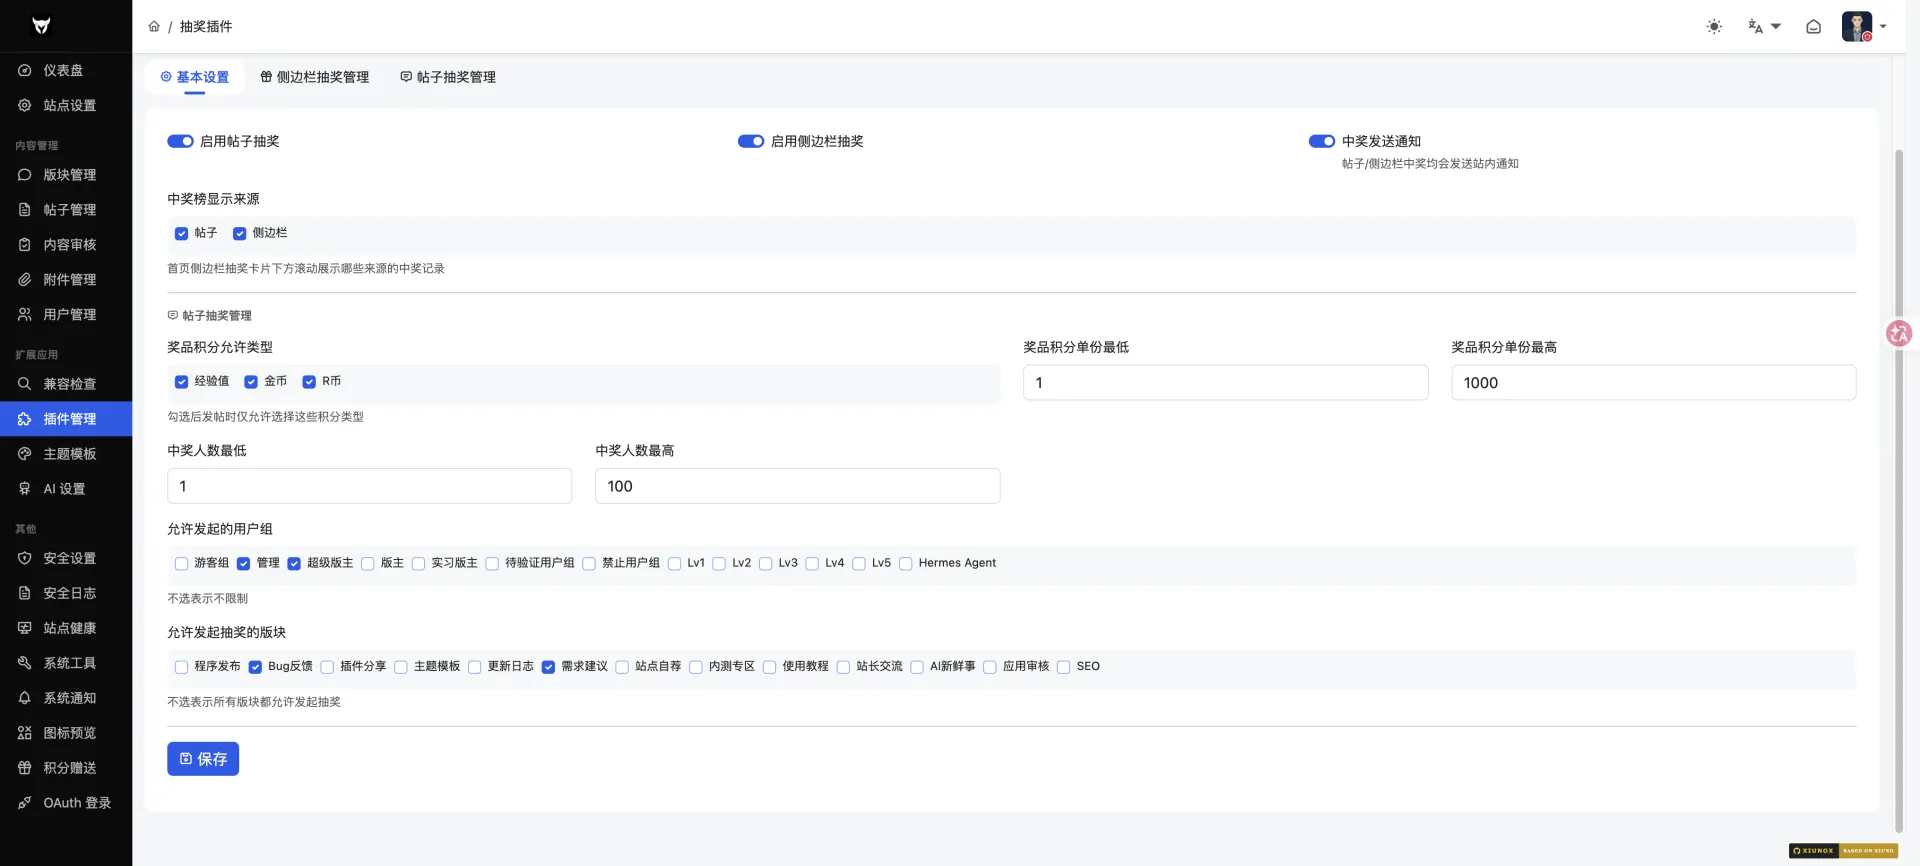The height and width of the screenshot is (866, 1920).
Task: Toggle light/dark theme sun icon
Action: (1714, 27)
